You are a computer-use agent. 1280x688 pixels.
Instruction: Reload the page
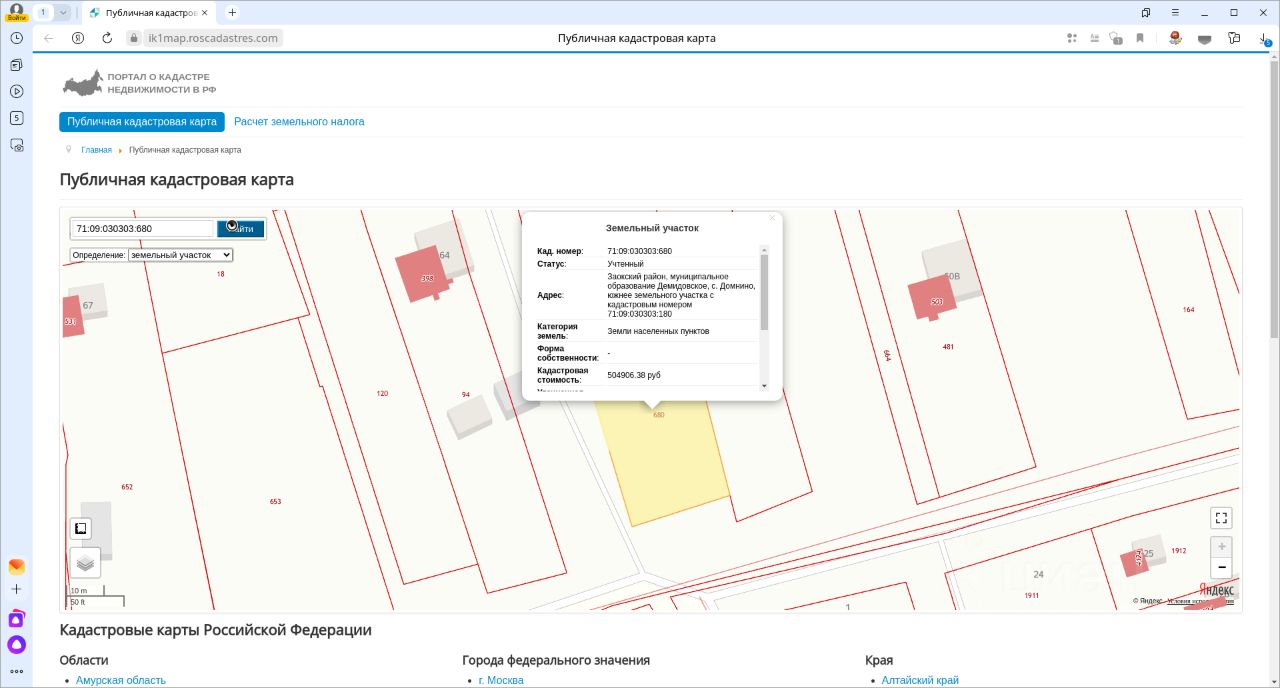click(x=107, y=38)
